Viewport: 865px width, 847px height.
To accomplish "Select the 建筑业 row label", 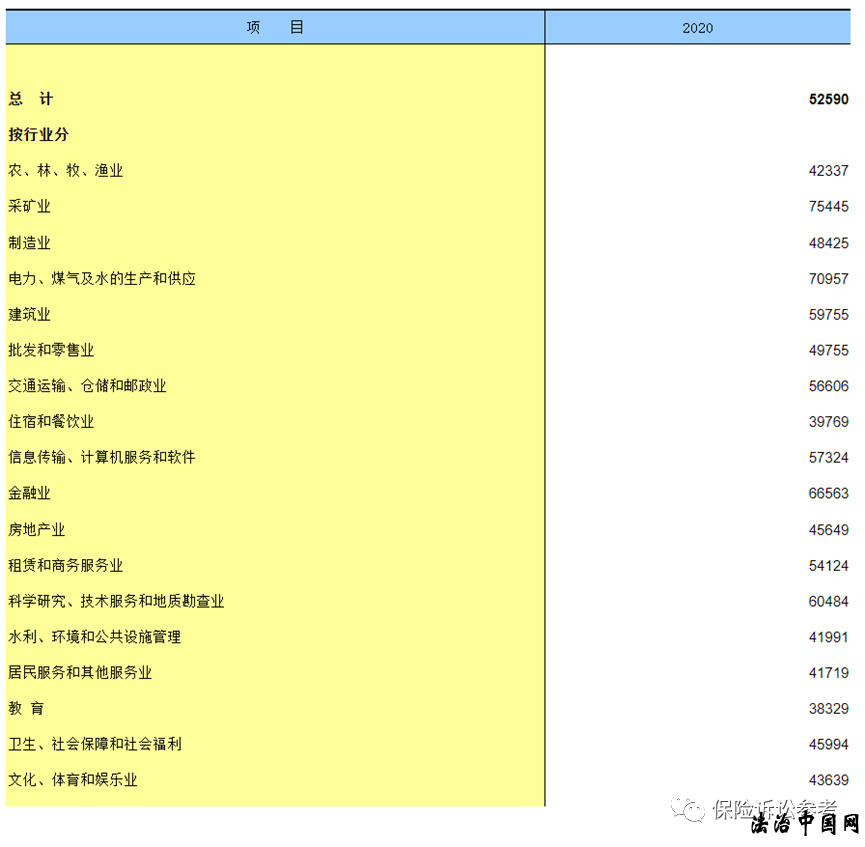I will (x=29, y=315).
